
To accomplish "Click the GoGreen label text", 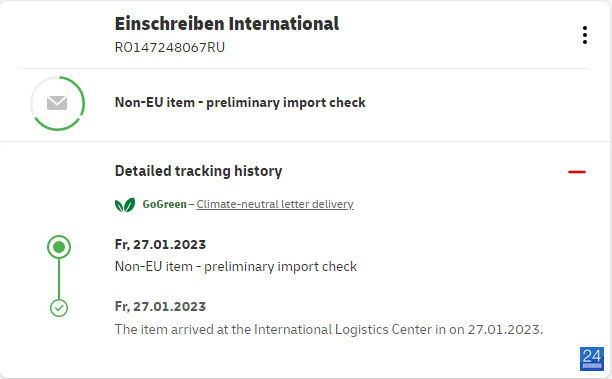I will (164, 204).
